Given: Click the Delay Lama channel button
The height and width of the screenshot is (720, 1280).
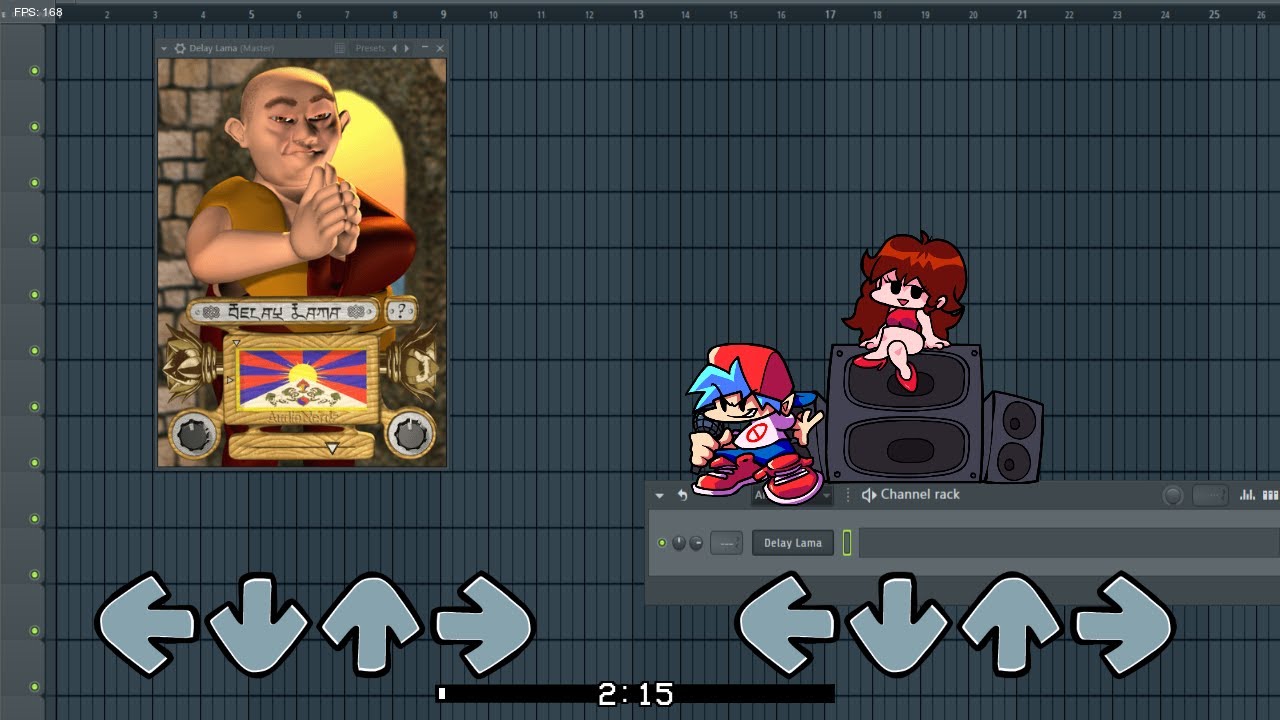Looking at the screenshot, I should (x=793, y=543).
